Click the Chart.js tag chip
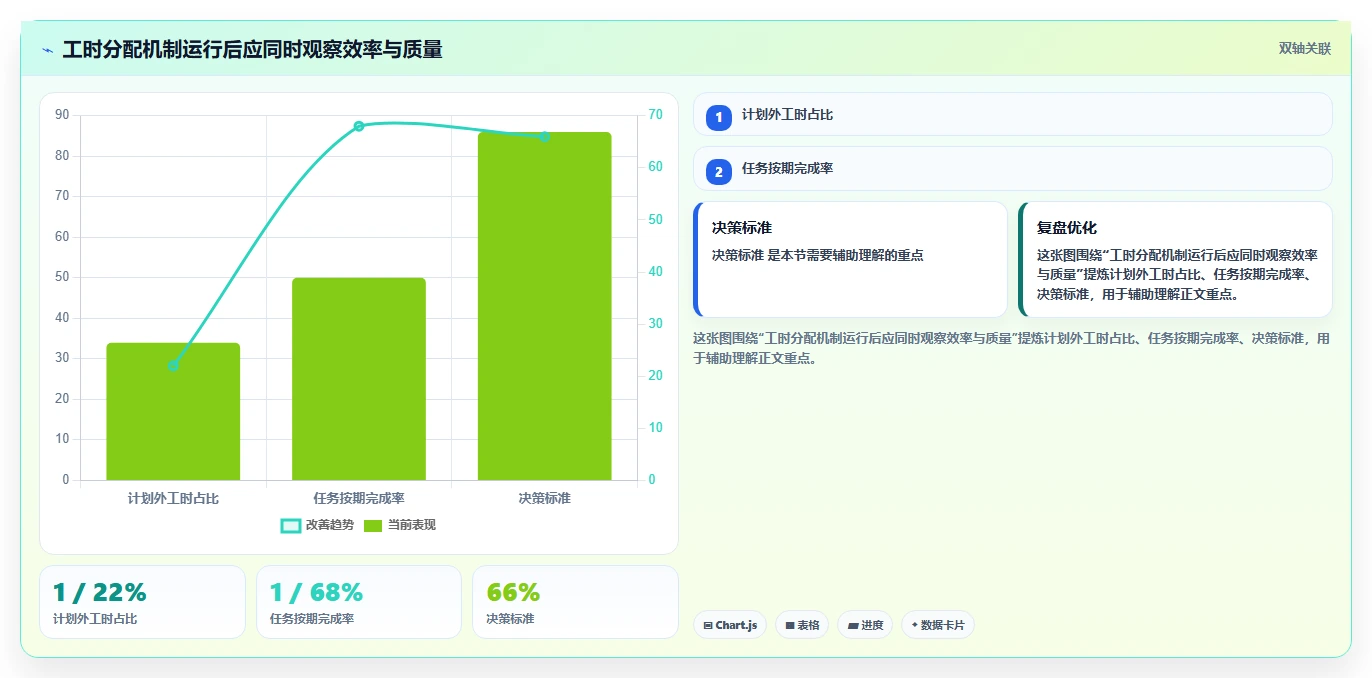Image resolution: width=1372 pixels, height=678 pixels. point(730,625)
